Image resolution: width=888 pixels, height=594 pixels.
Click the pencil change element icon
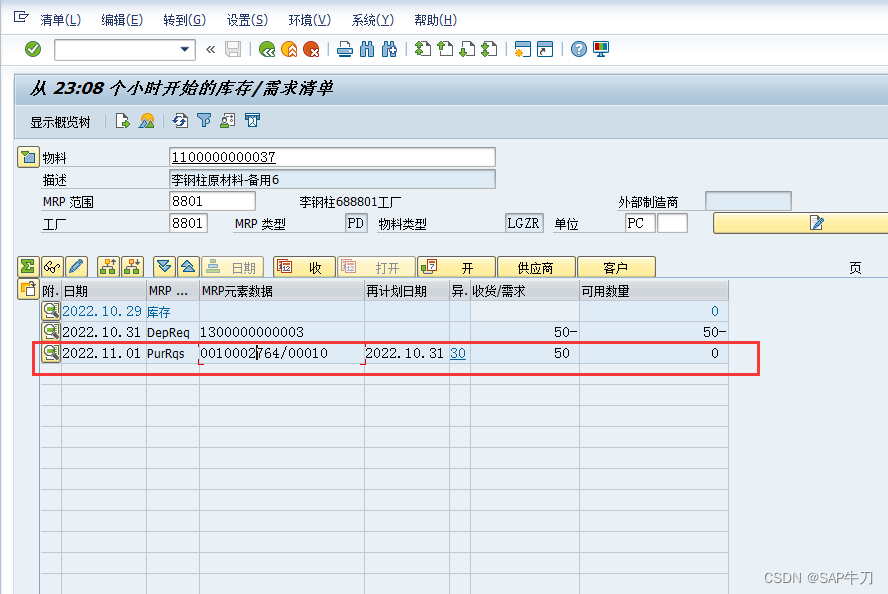tap(76, 267)
